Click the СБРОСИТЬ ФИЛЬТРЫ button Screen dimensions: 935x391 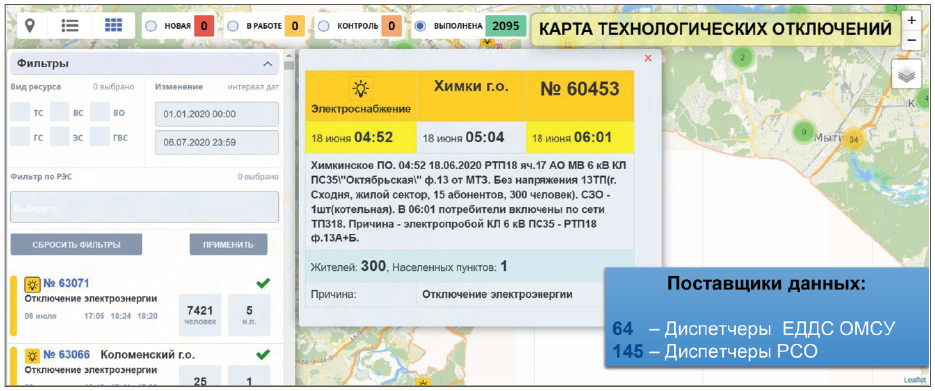tap(76, 244)
